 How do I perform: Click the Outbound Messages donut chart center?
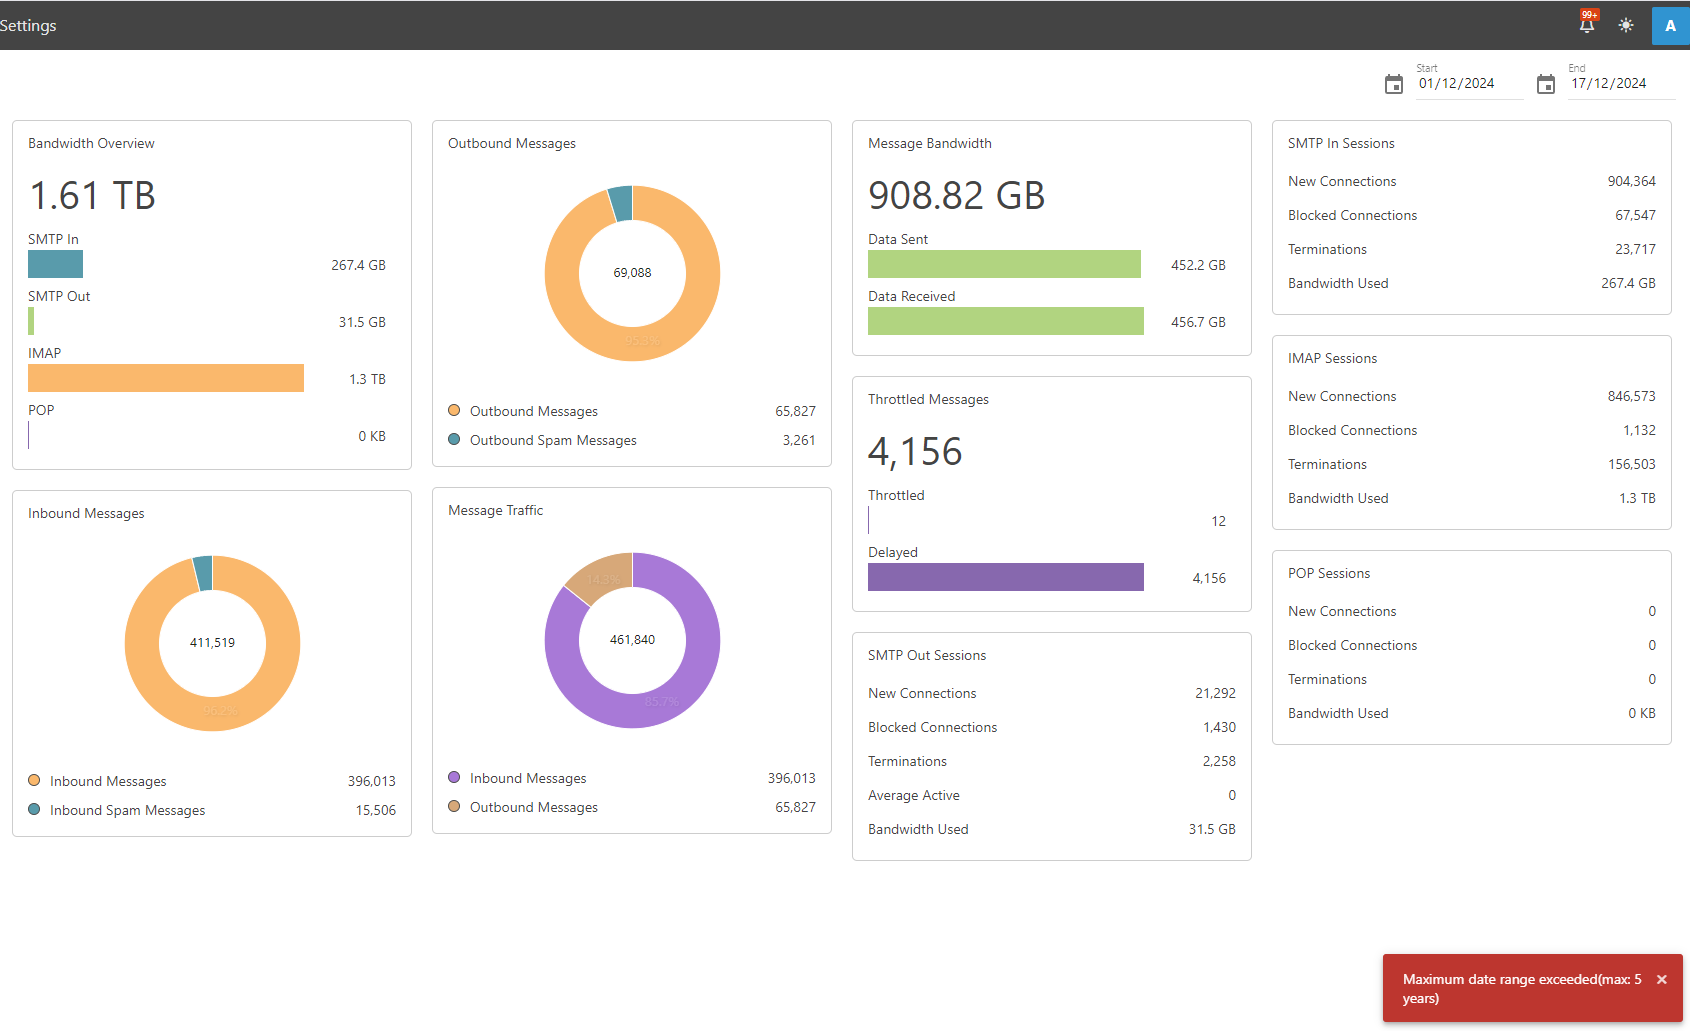pos(632,273)
